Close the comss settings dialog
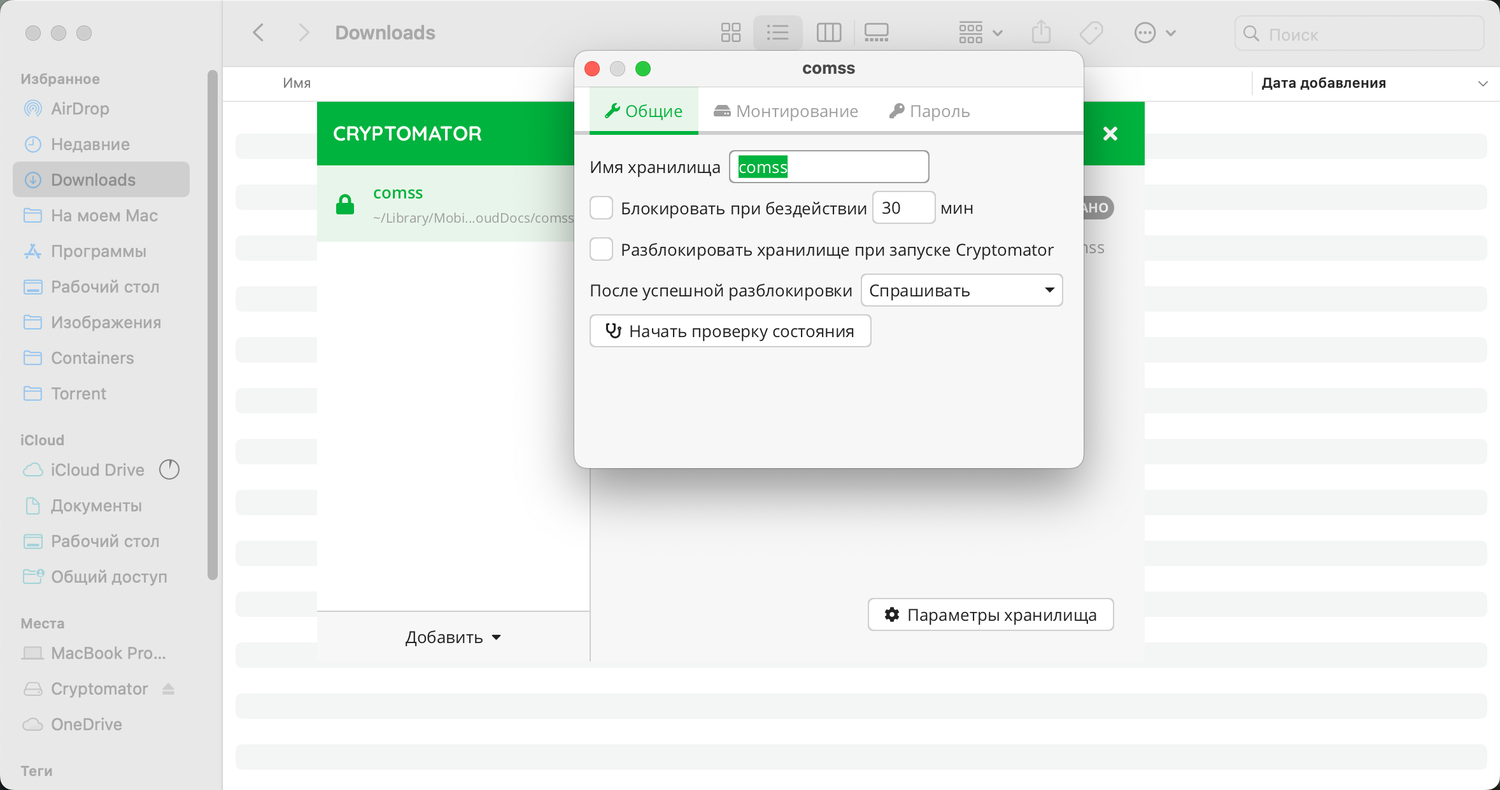 [x=592, y=69]
